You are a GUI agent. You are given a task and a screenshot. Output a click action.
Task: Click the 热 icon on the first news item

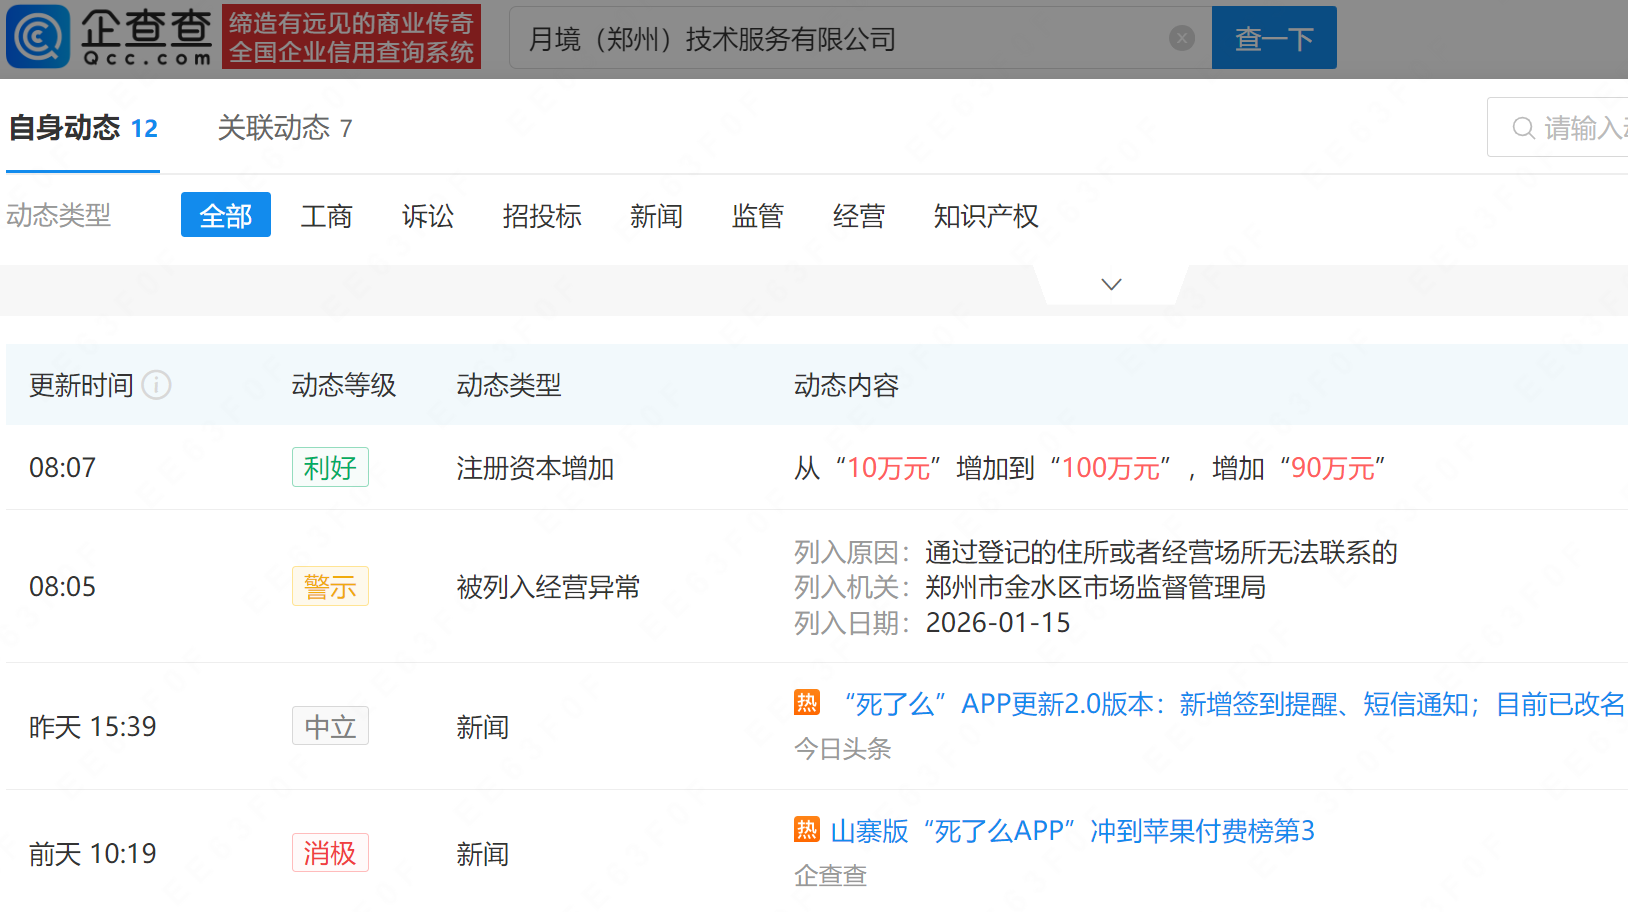(x=806, y=703)
